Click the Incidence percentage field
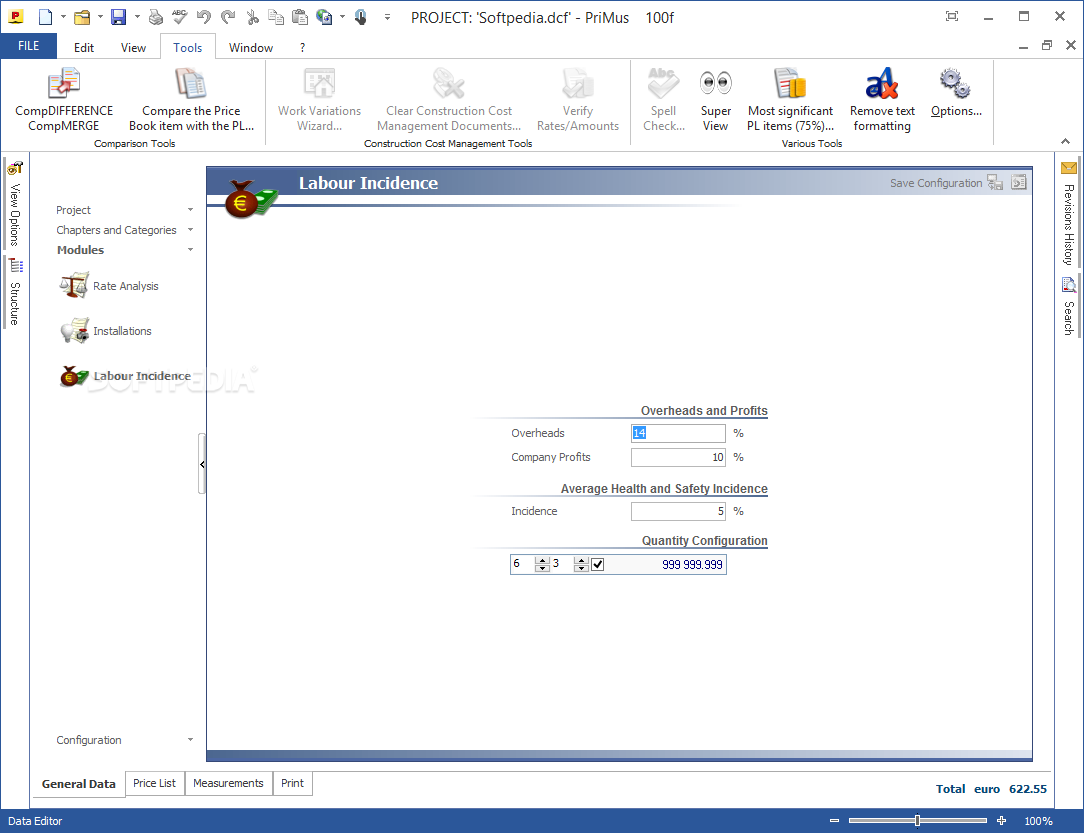 (x=678, y=512)
